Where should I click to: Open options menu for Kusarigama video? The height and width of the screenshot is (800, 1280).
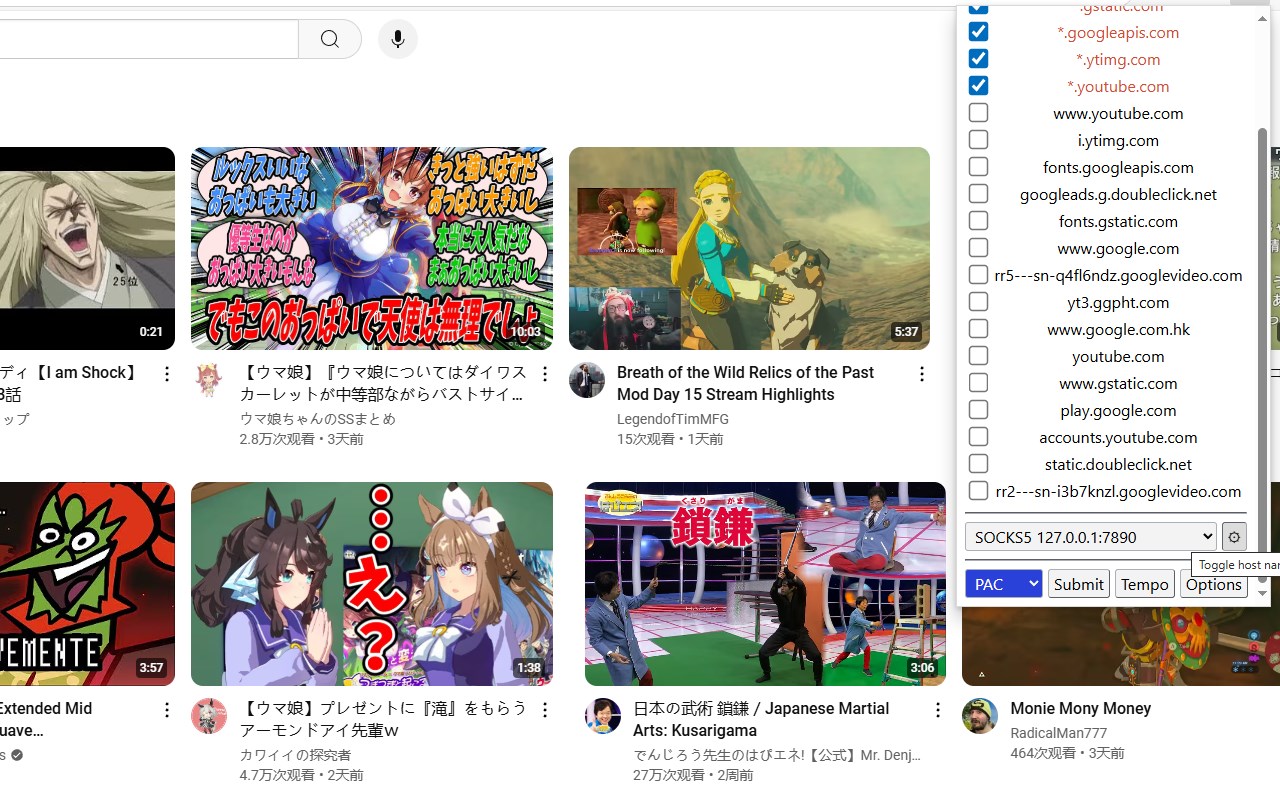pos(937,710)
